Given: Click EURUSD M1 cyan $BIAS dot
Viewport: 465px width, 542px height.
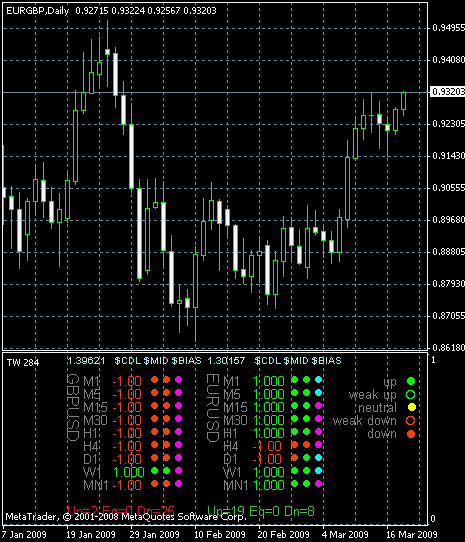Looking at the screenshot, I should coord(318,380).
